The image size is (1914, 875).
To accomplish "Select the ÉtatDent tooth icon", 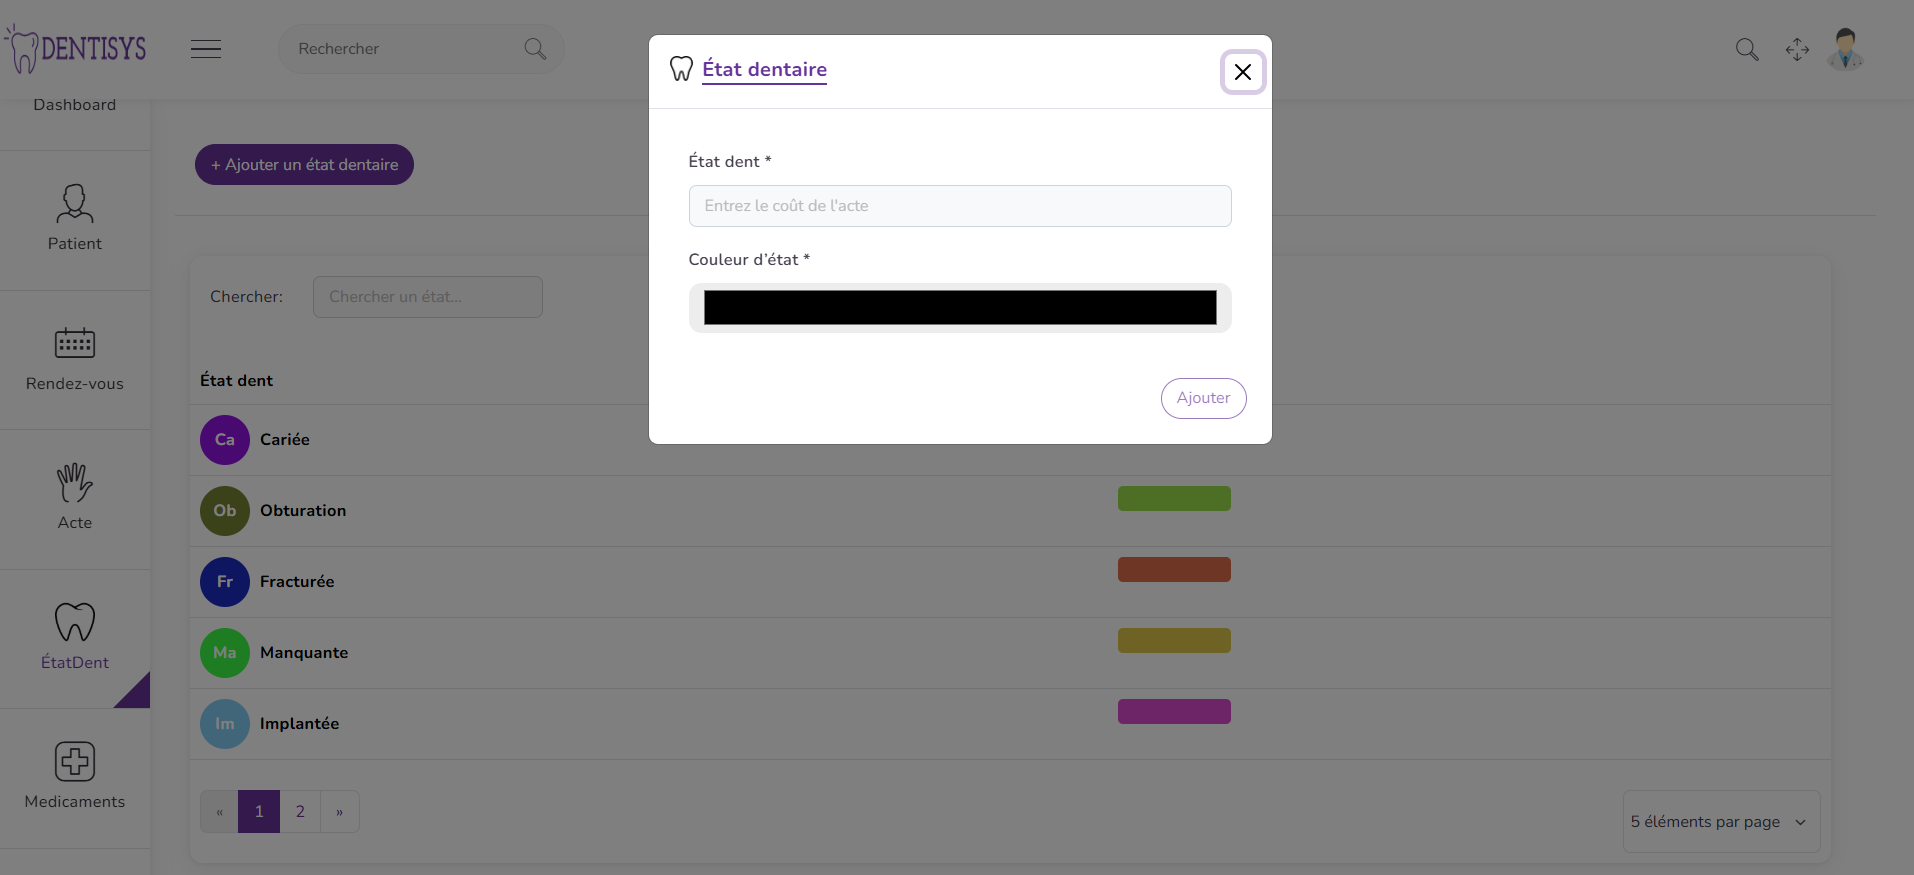I will [x=75, y=622].
